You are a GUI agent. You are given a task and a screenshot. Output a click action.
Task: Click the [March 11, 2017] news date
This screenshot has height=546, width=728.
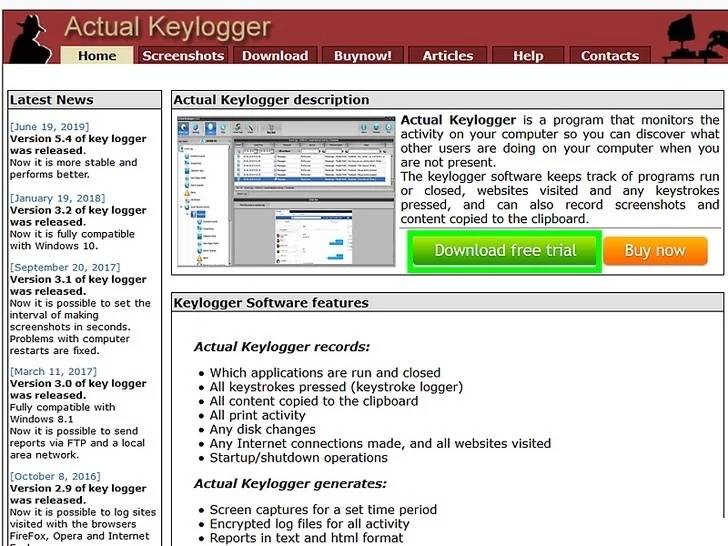pyautogui.click(x=53, y=371)
